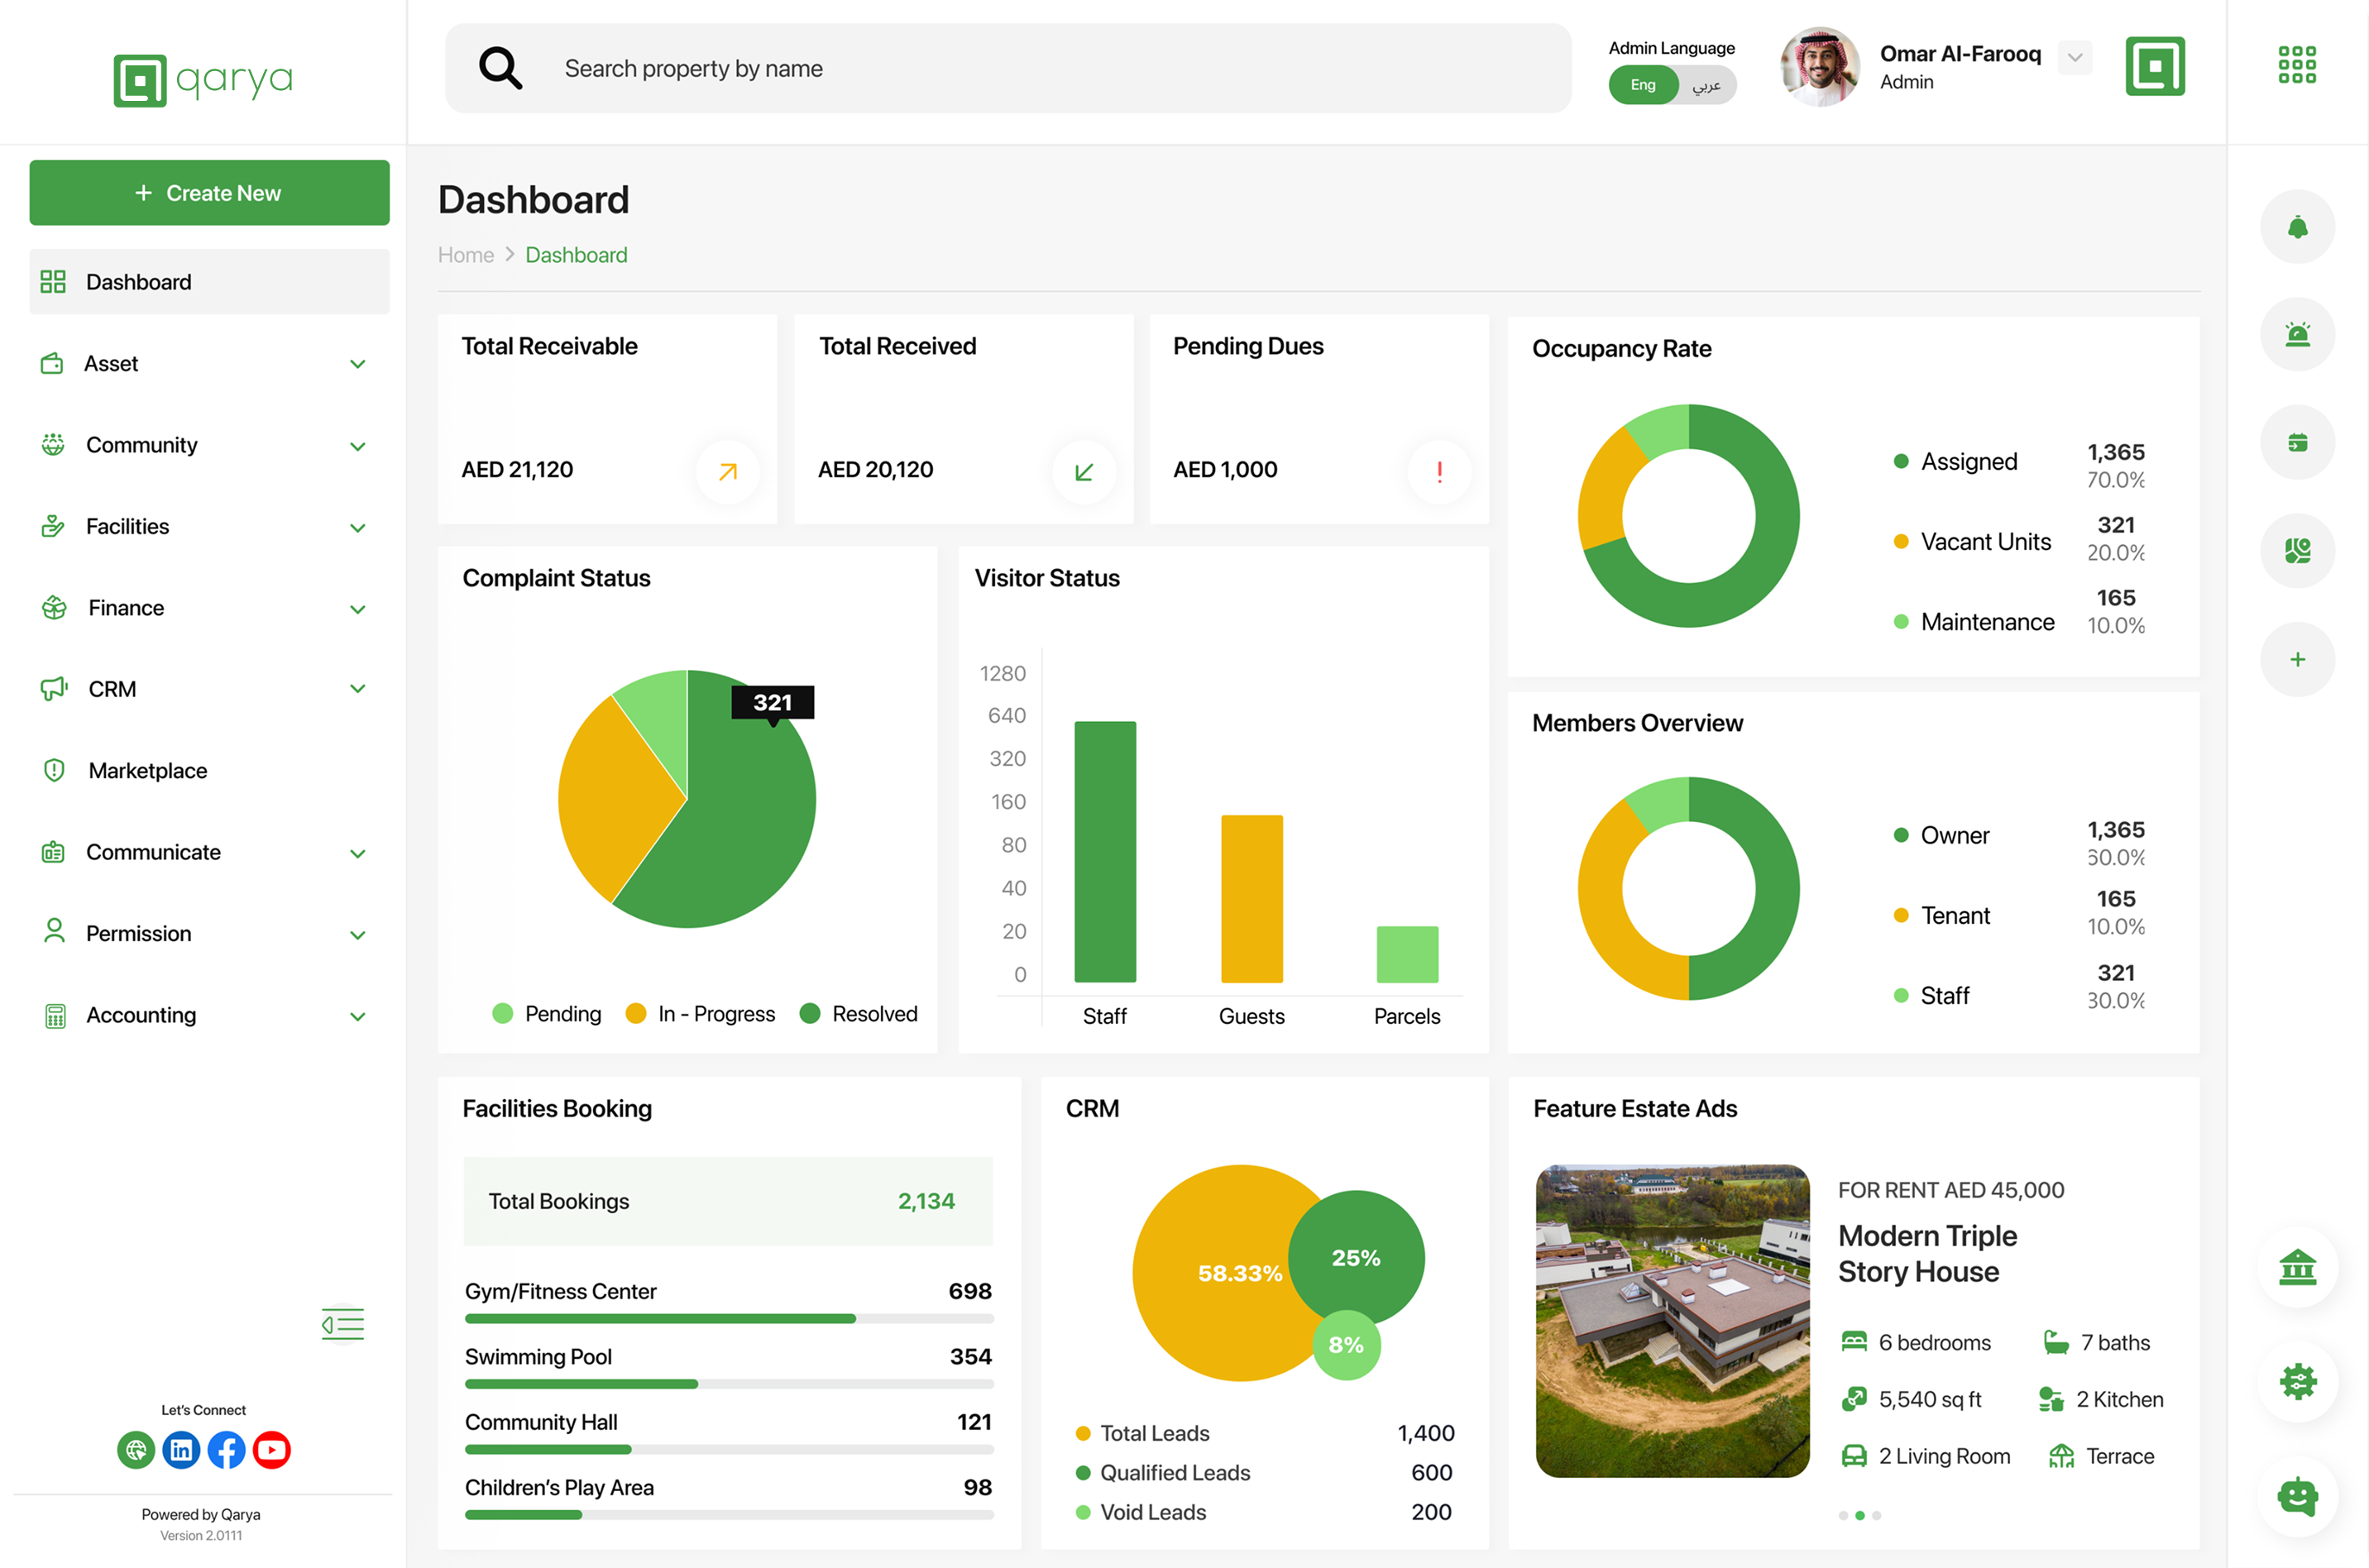Viewport: 2369px width, 1568px height.
Task: Click the sidebar collapse menu icon
Action: click(343, 1324)
